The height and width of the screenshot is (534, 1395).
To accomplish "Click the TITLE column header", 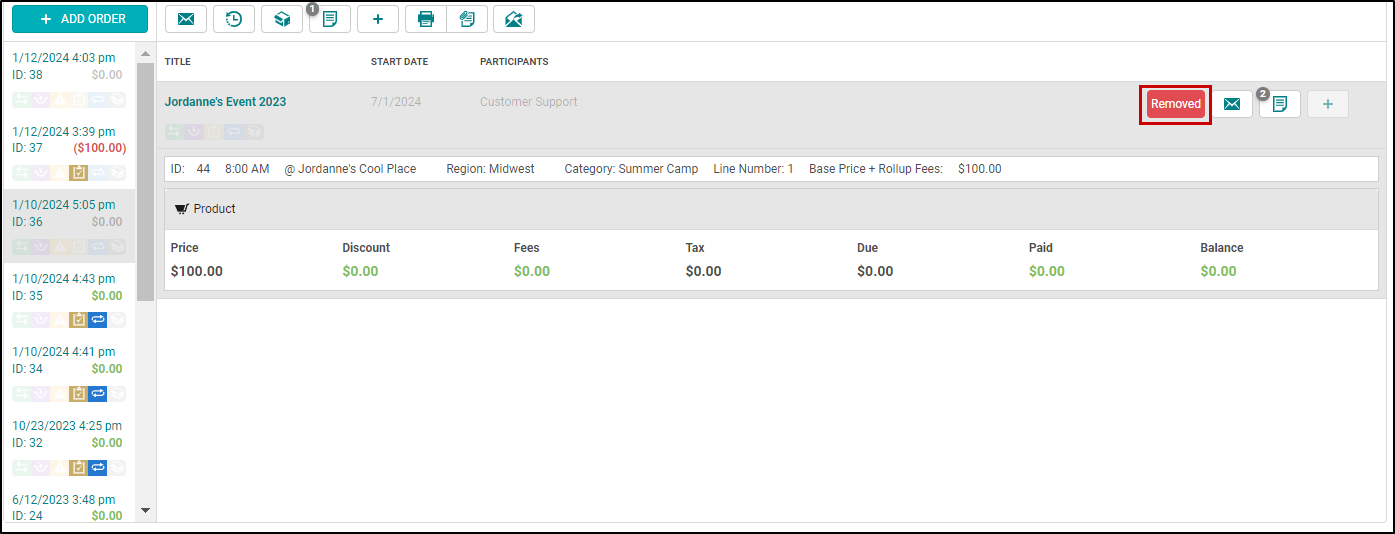I will click(178, 62).
